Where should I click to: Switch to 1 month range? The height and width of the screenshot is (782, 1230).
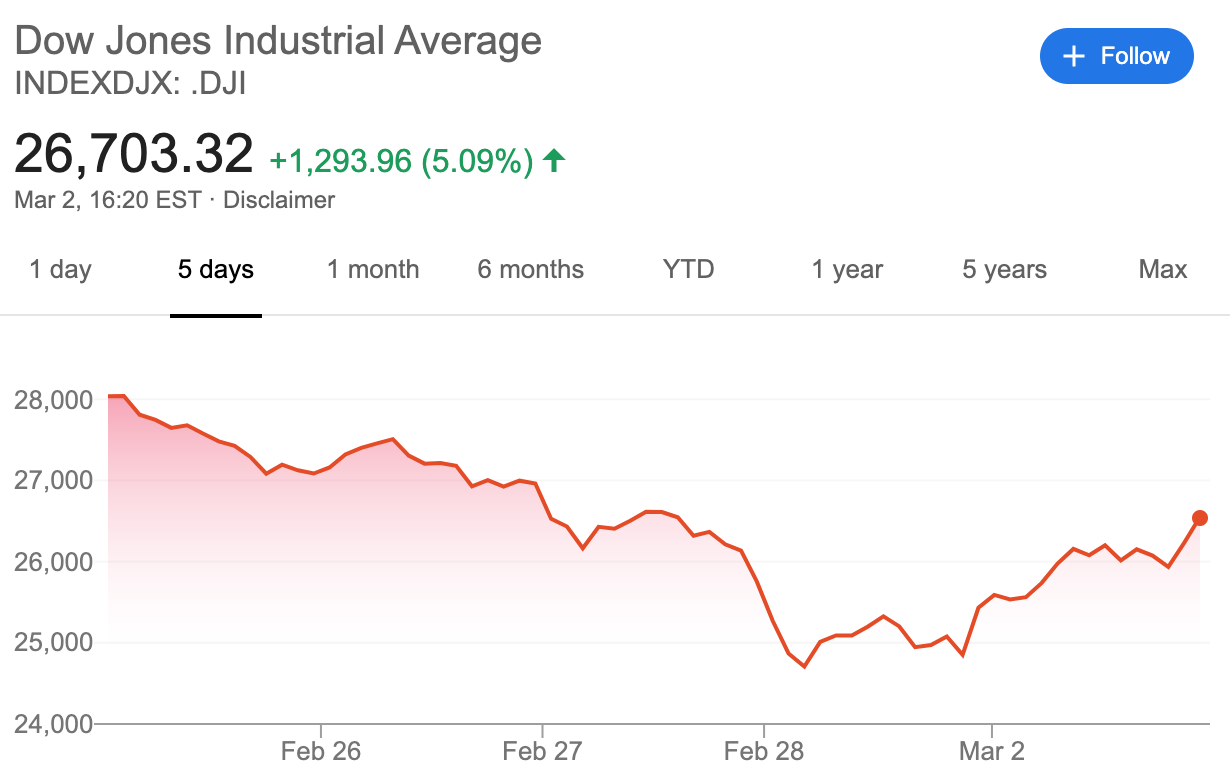(373, 269)
